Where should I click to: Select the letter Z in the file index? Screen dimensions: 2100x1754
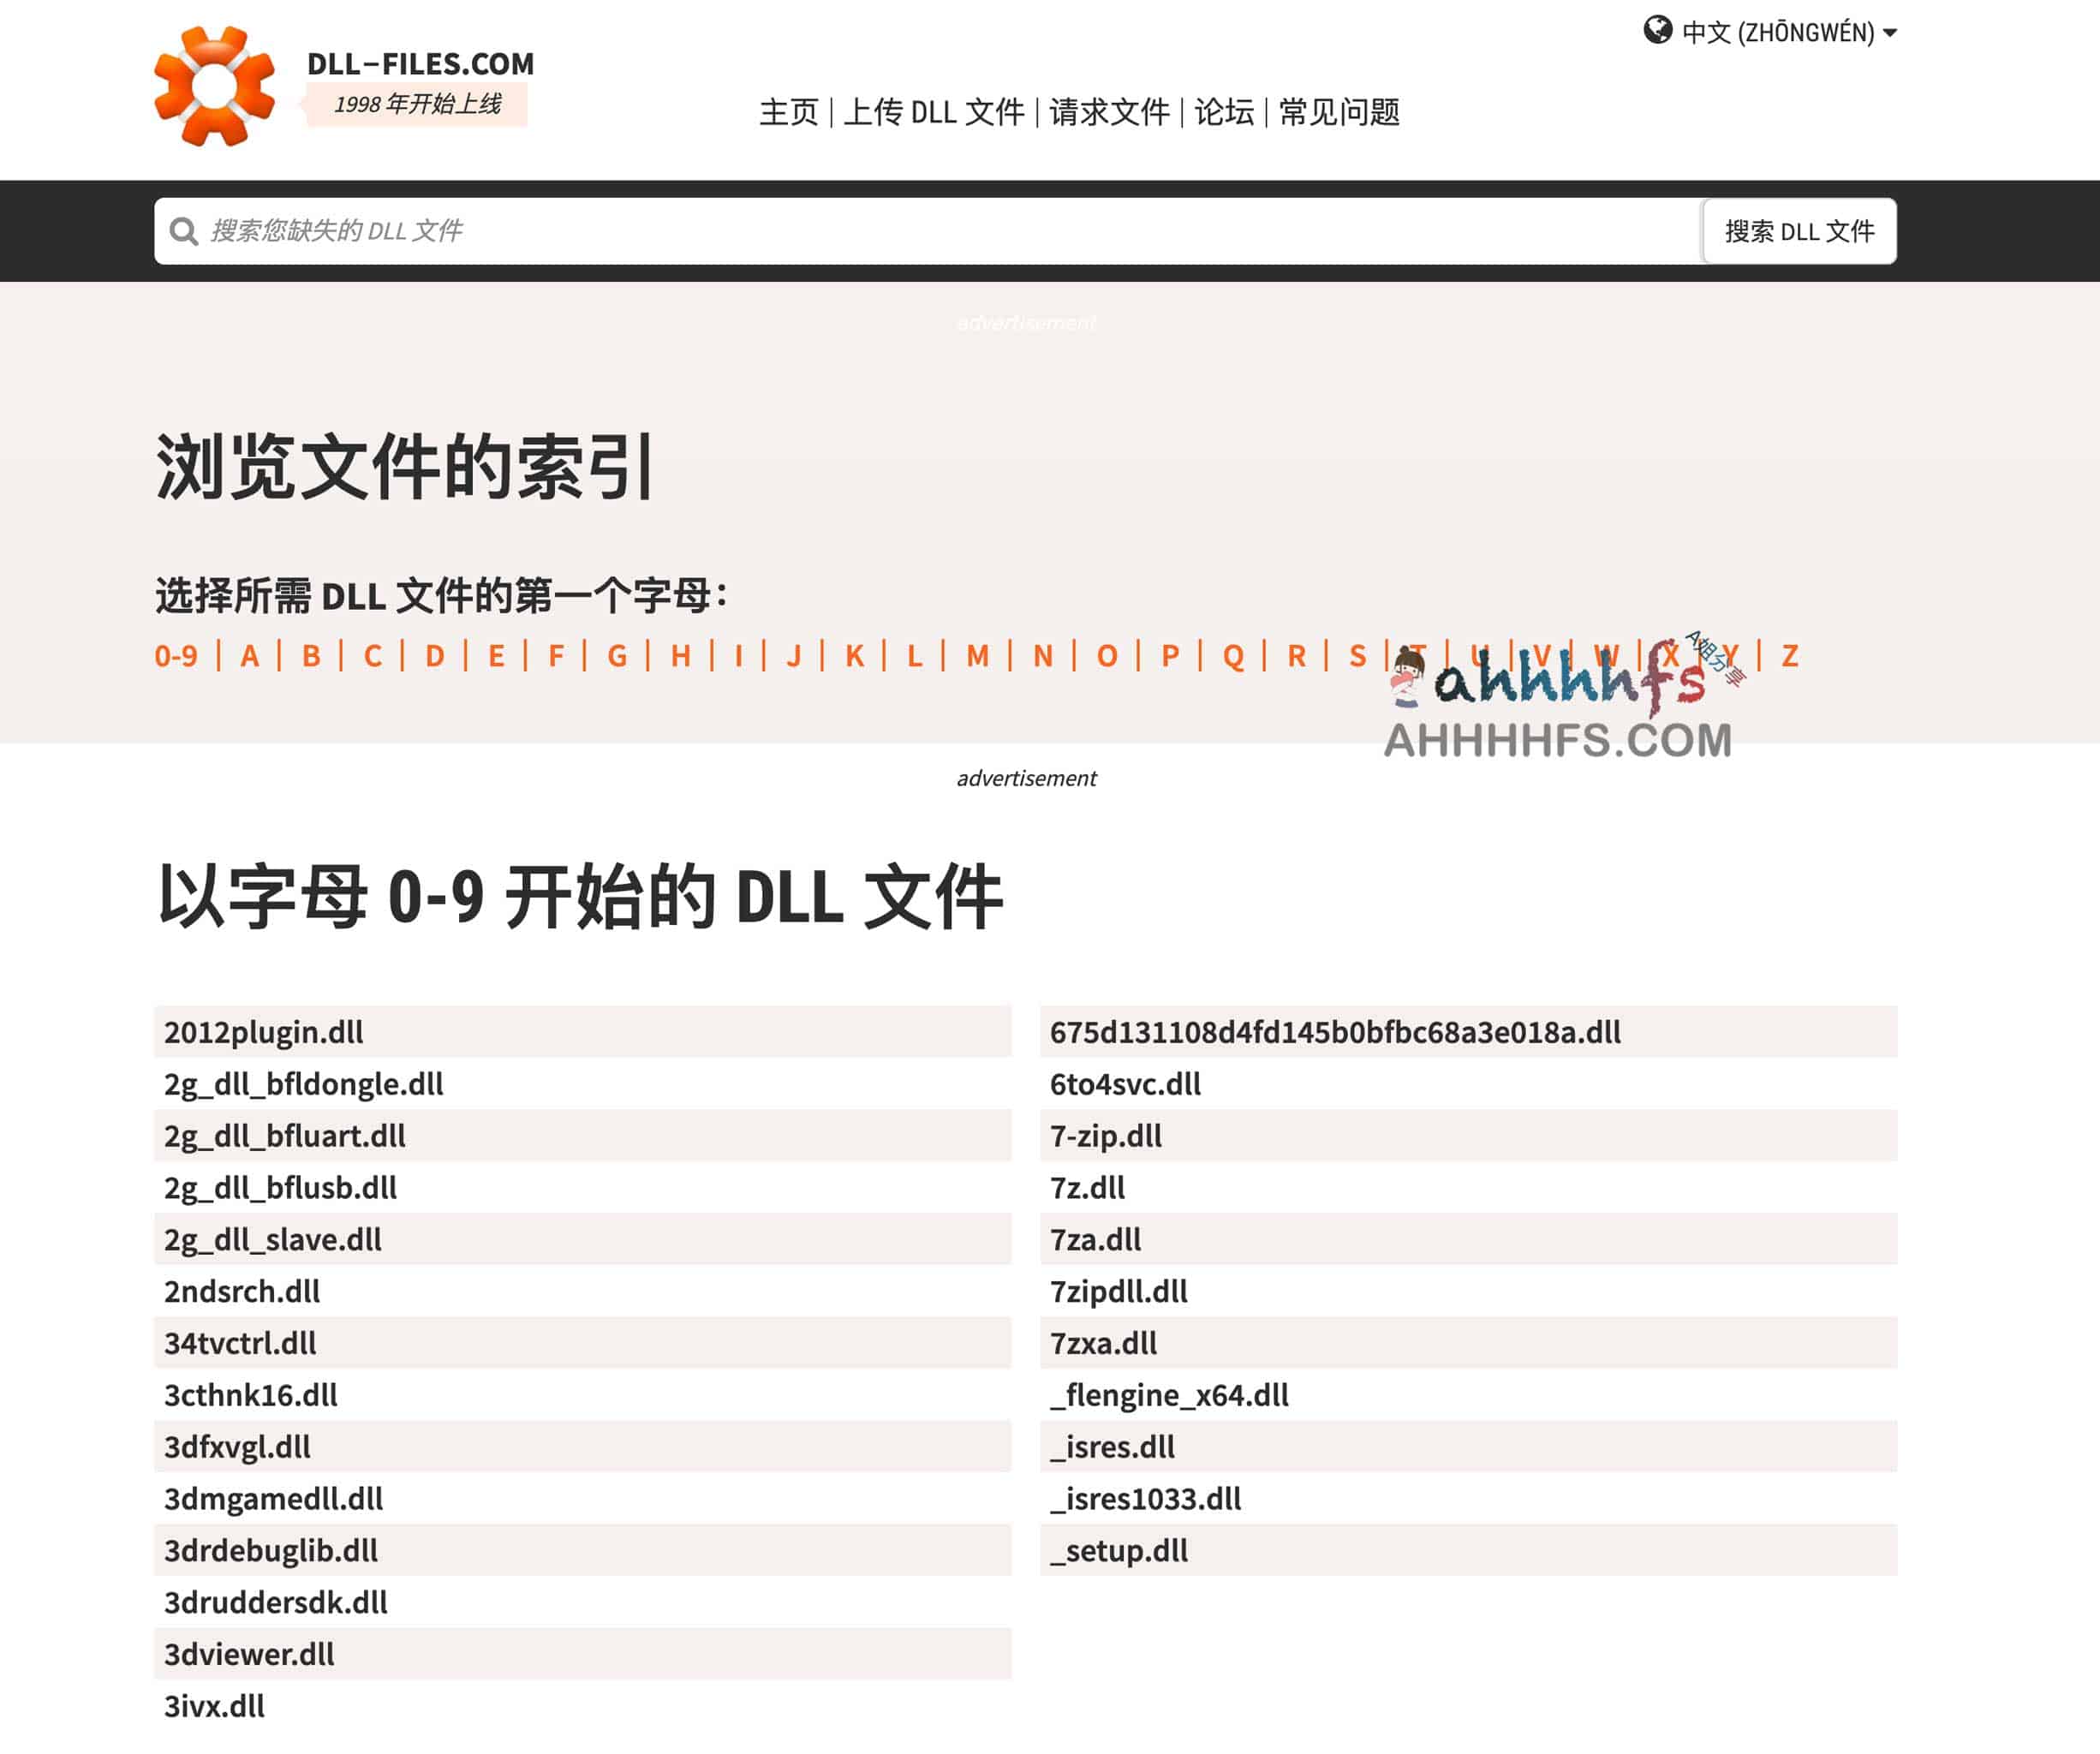click(x=1789, y=656)
